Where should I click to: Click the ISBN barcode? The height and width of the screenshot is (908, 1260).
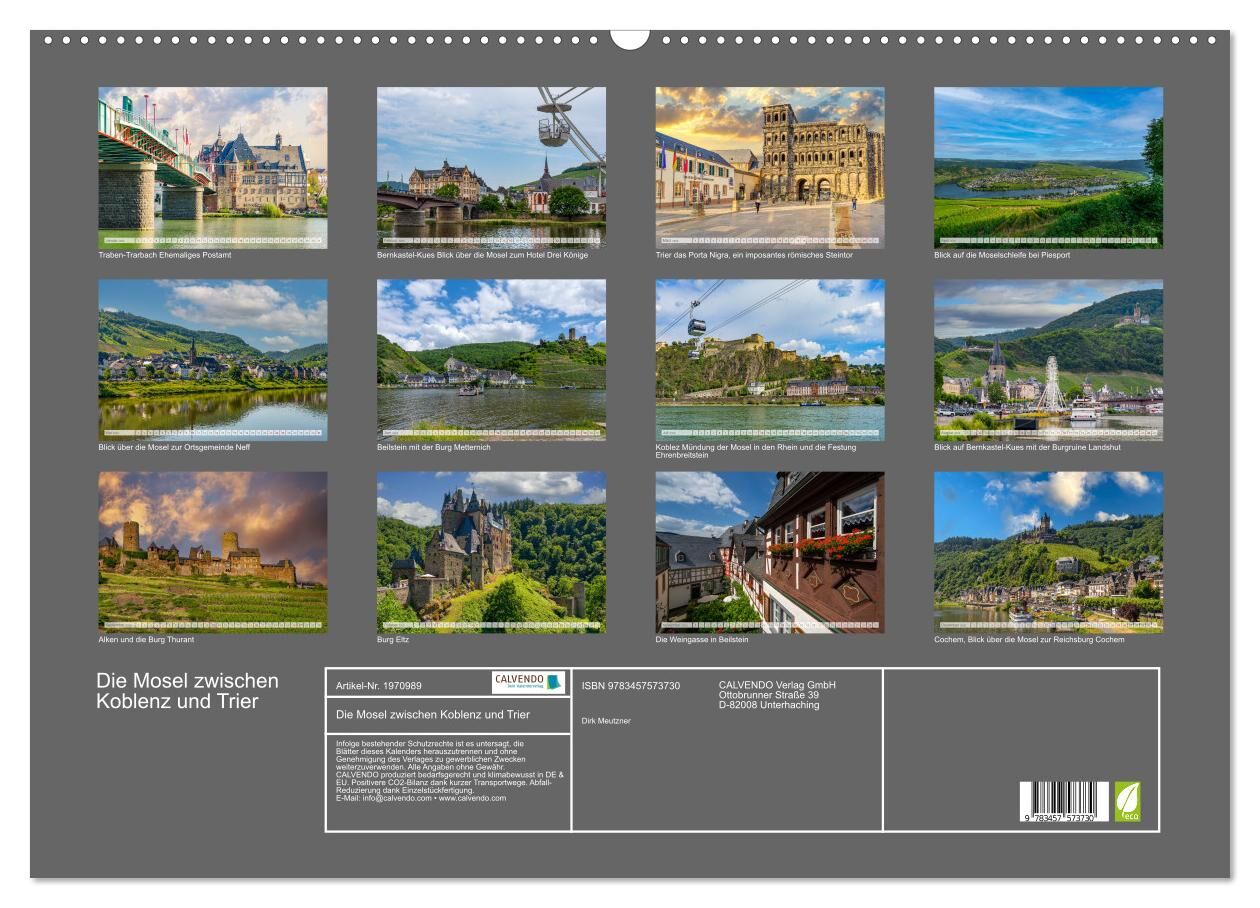coord(1063,801)
